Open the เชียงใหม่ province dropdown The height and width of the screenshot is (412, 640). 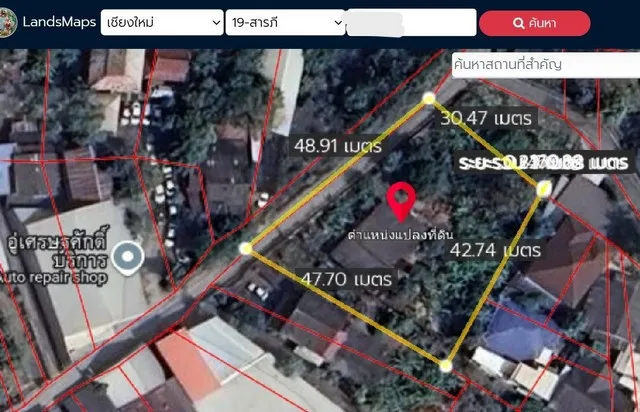162,22
